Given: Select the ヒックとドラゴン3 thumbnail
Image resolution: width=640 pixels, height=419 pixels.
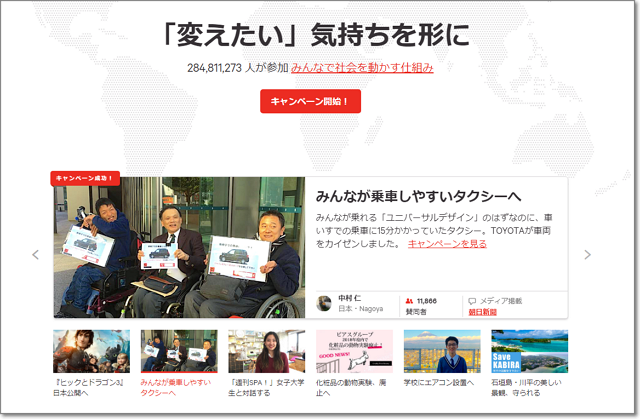Looking at the screenshot, I should (x=91, y=351).
